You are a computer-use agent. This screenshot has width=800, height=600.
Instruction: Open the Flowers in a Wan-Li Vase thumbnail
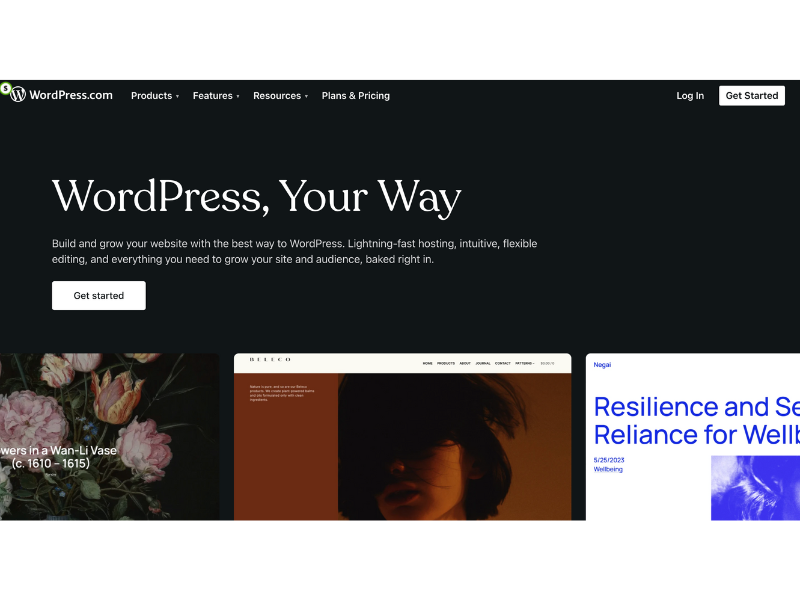coord(109,437)
